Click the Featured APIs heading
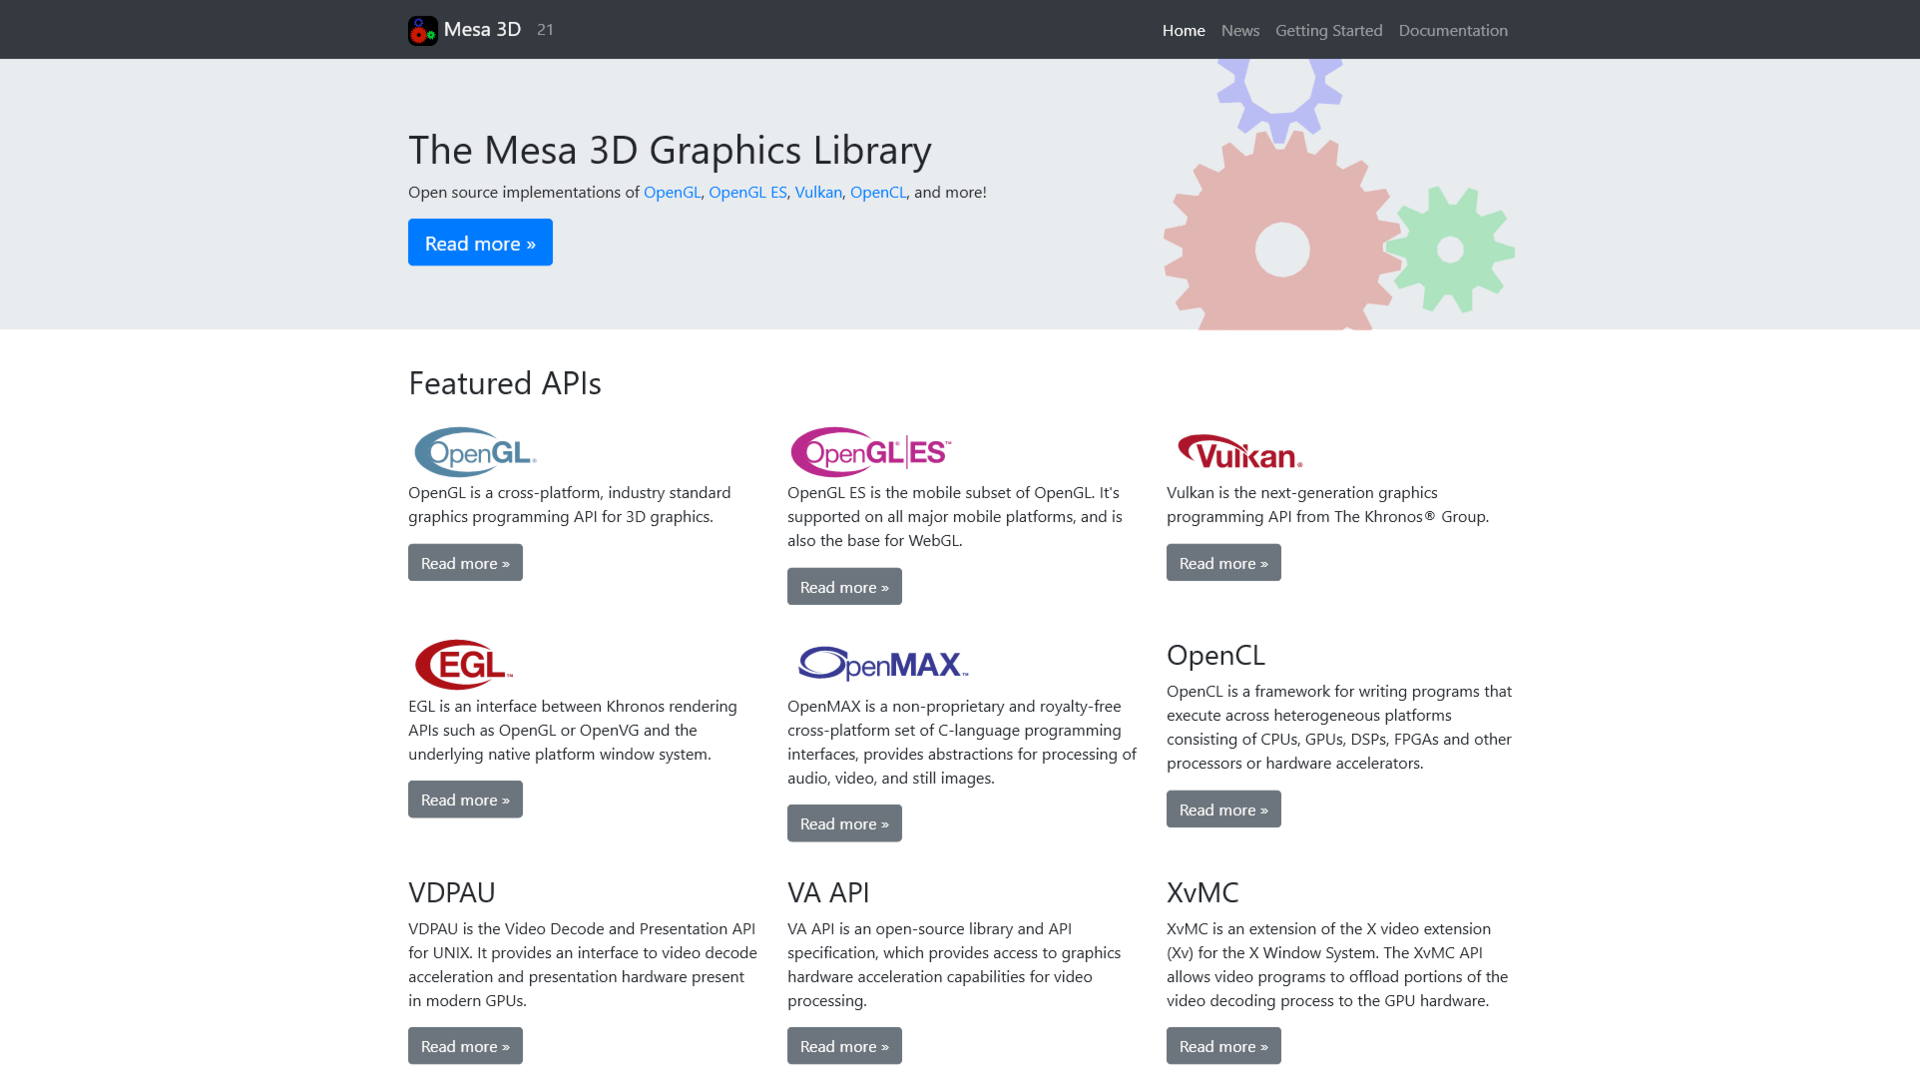 [x=505, y=383]
